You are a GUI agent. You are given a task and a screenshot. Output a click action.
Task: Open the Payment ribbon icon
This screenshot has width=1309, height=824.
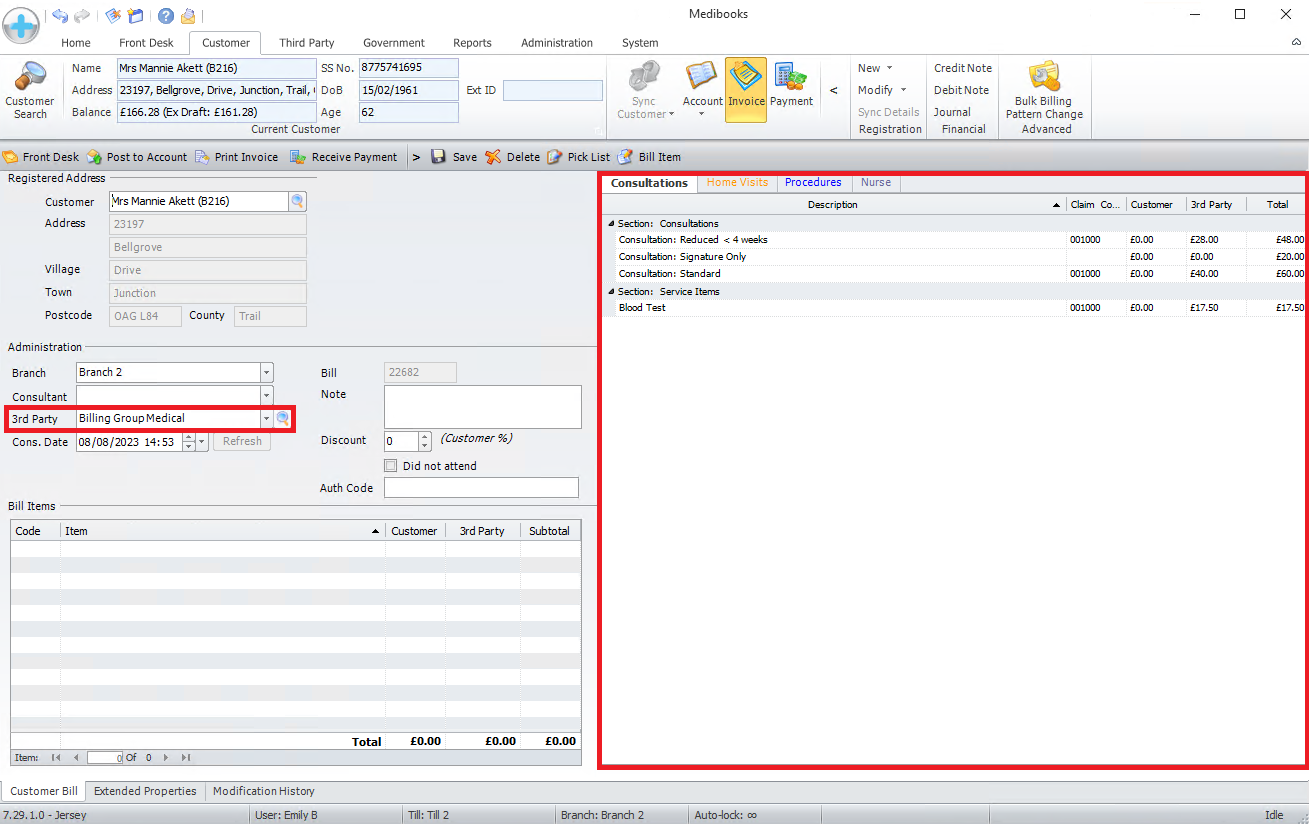791,79
